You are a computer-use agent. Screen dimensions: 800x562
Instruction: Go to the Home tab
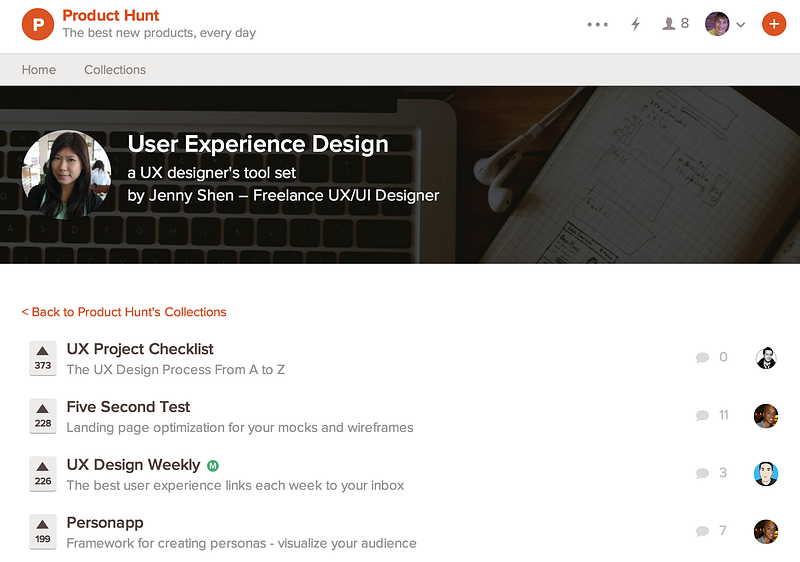(x=39, y=70)
